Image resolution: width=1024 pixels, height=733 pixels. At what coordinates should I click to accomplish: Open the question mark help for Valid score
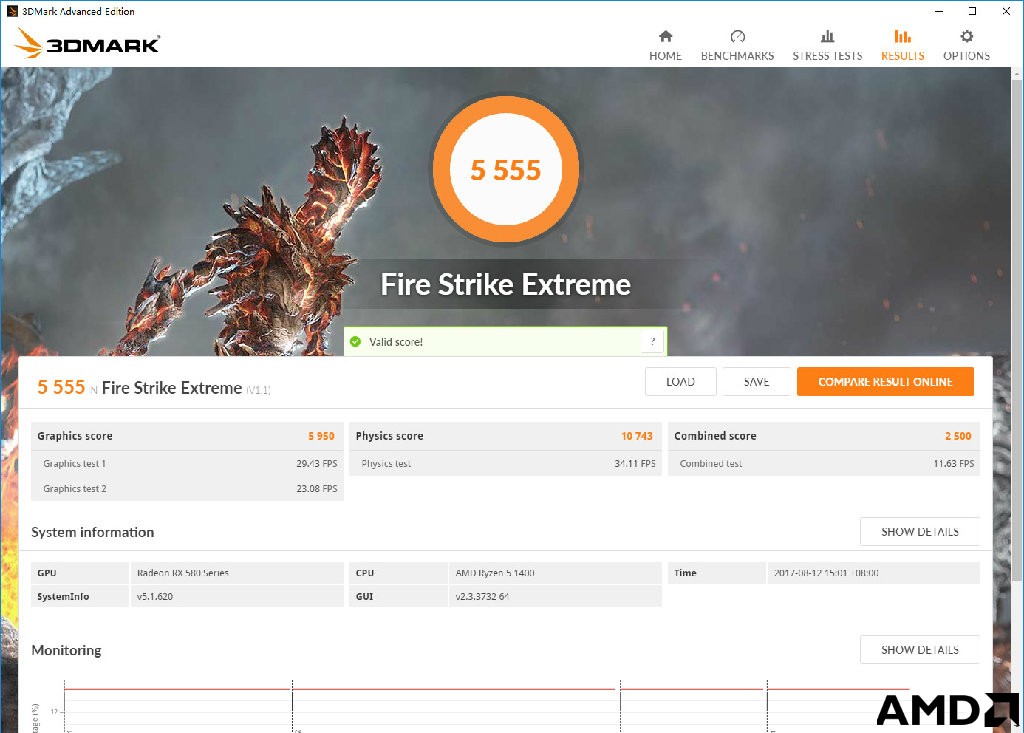(652, 341)
